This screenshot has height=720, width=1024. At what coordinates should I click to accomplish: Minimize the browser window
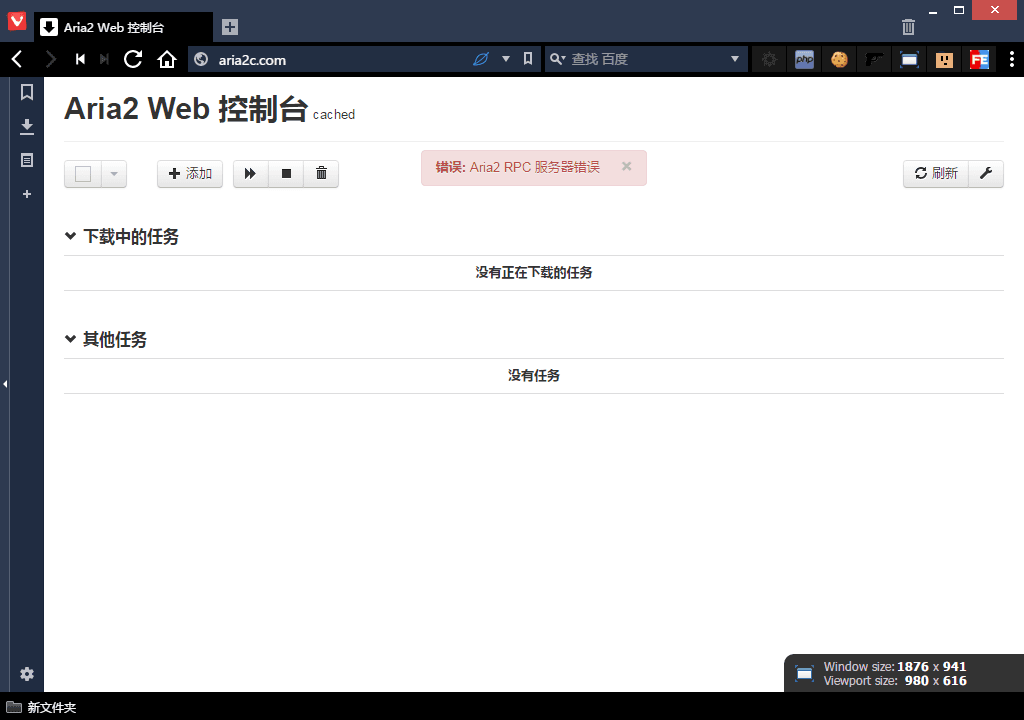pyautogui.click(x=933, y=11)
